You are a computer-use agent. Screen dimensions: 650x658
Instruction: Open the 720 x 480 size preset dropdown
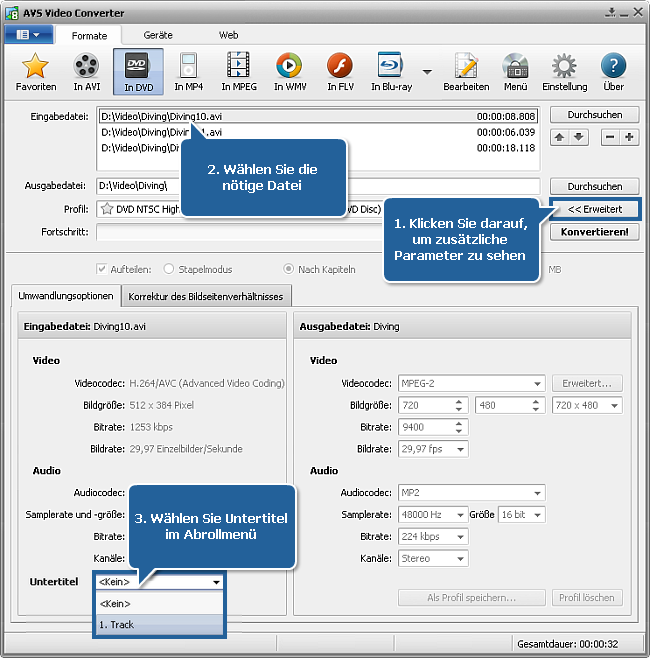coord(587,405)
